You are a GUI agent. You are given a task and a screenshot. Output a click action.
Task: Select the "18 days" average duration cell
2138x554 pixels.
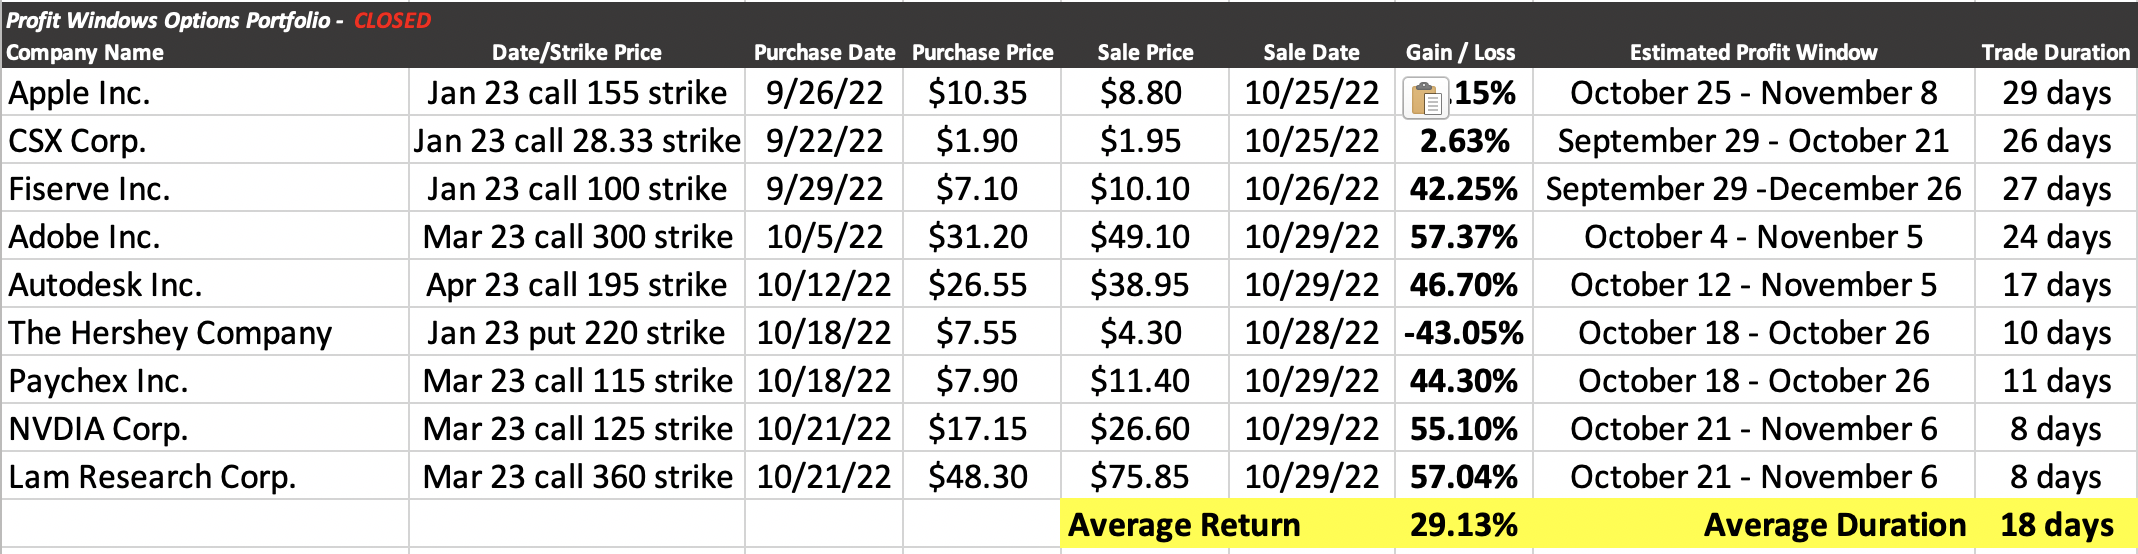(2056, 525)
